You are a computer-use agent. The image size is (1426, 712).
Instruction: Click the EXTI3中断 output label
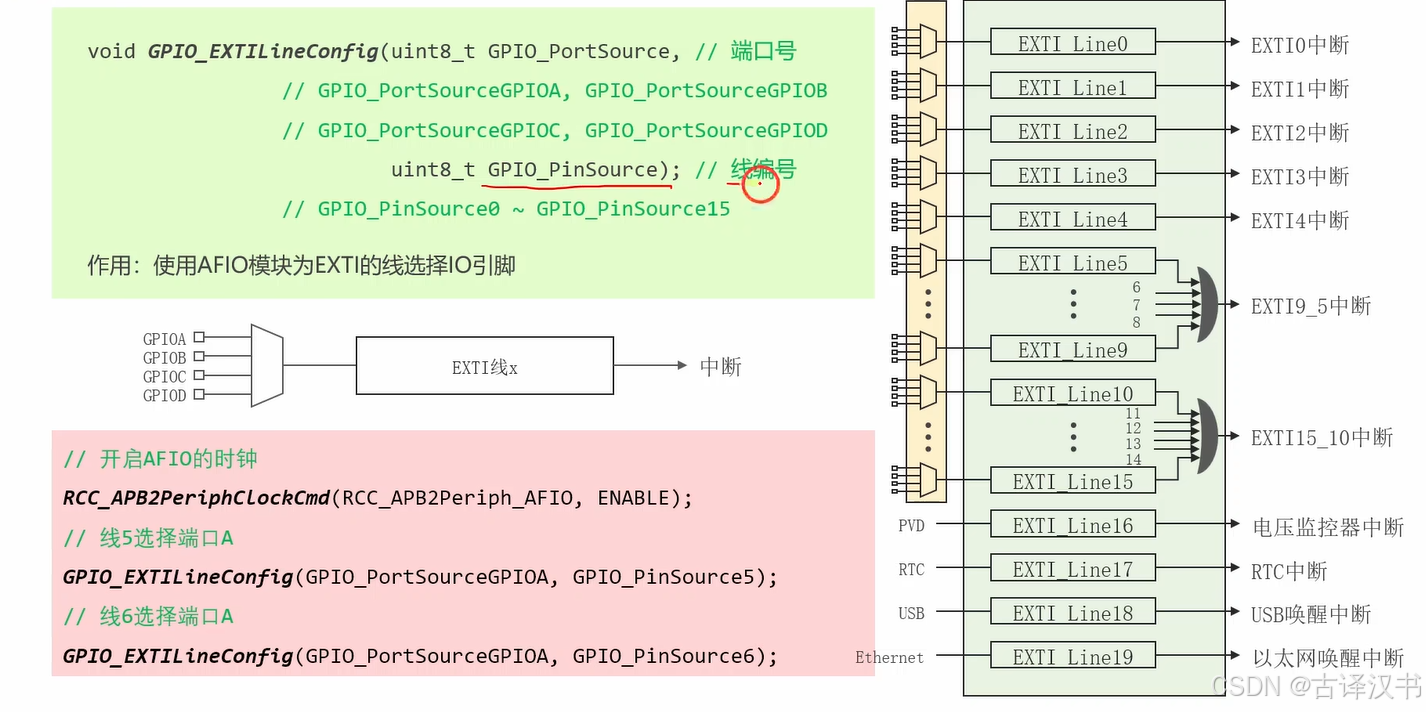pos(1300,176)
